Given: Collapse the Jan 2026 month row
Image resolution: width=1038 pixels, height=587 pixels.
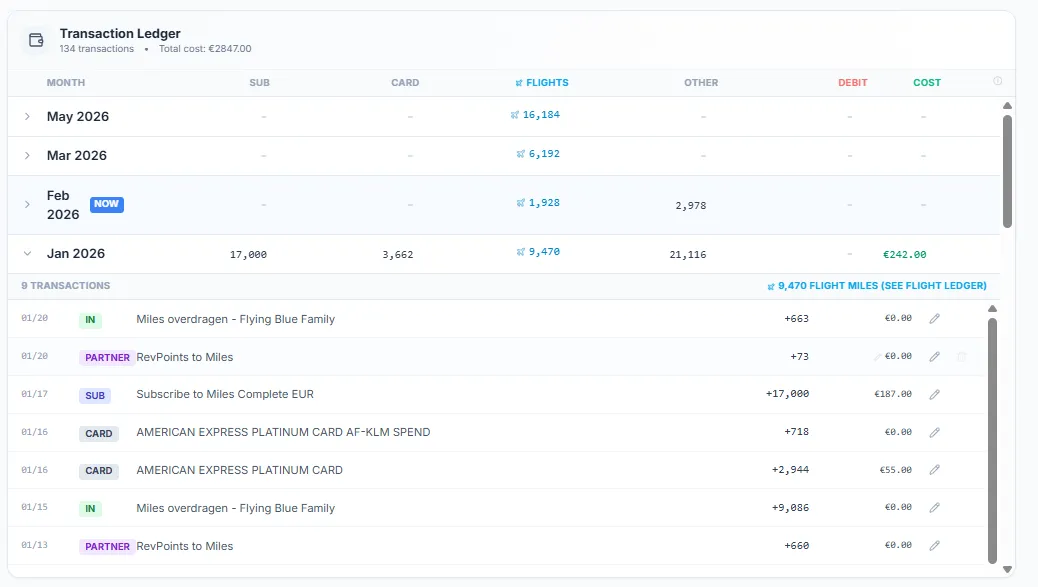Looking at the screenshot, I should tap(27, 253).
